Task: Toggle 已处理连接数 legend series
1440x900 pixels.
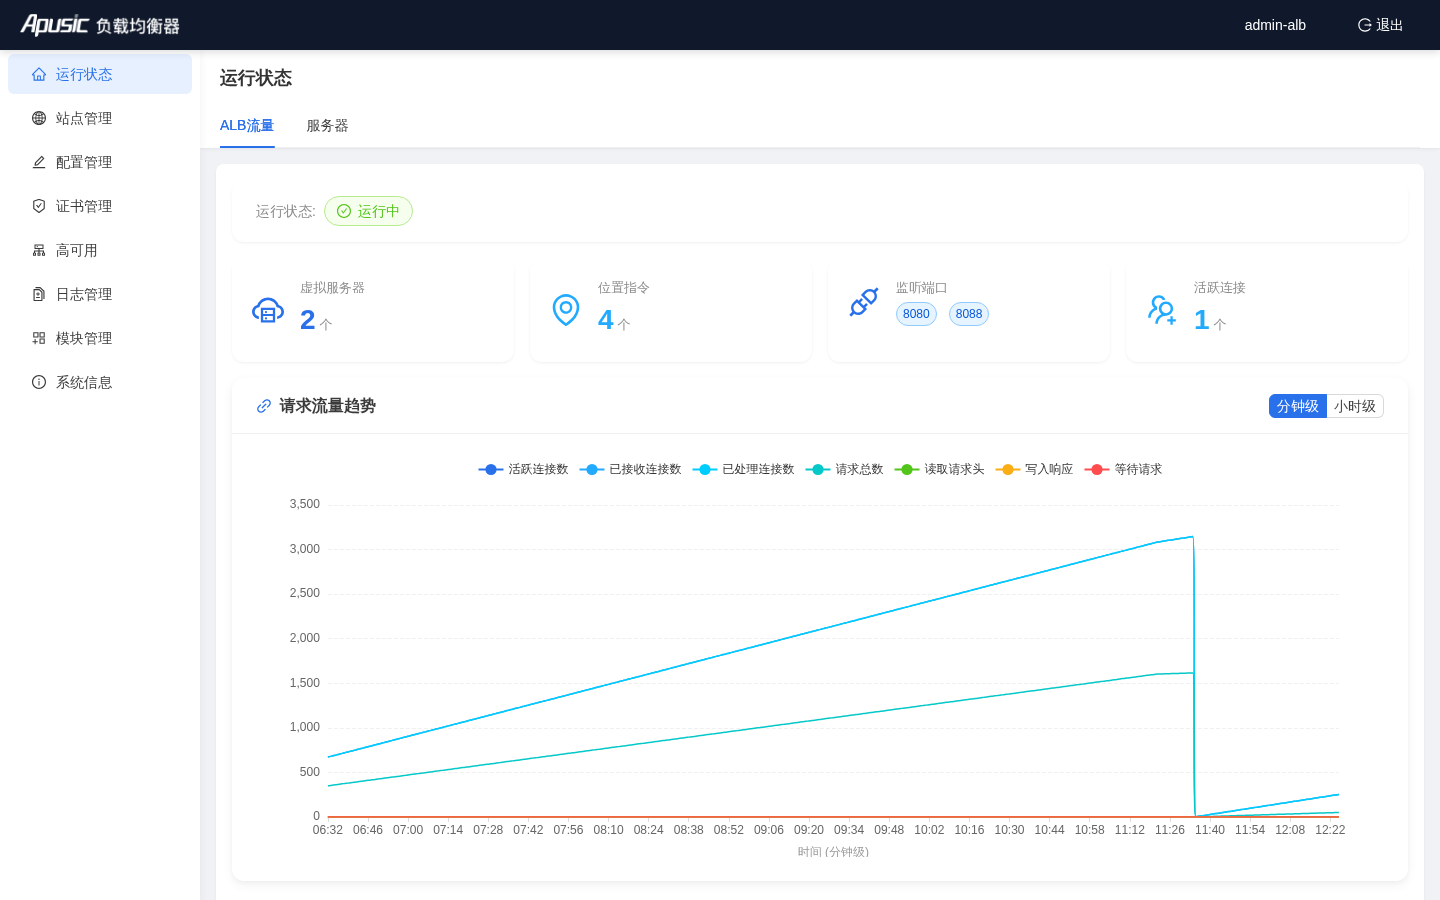Action: [x=743, y=469]
